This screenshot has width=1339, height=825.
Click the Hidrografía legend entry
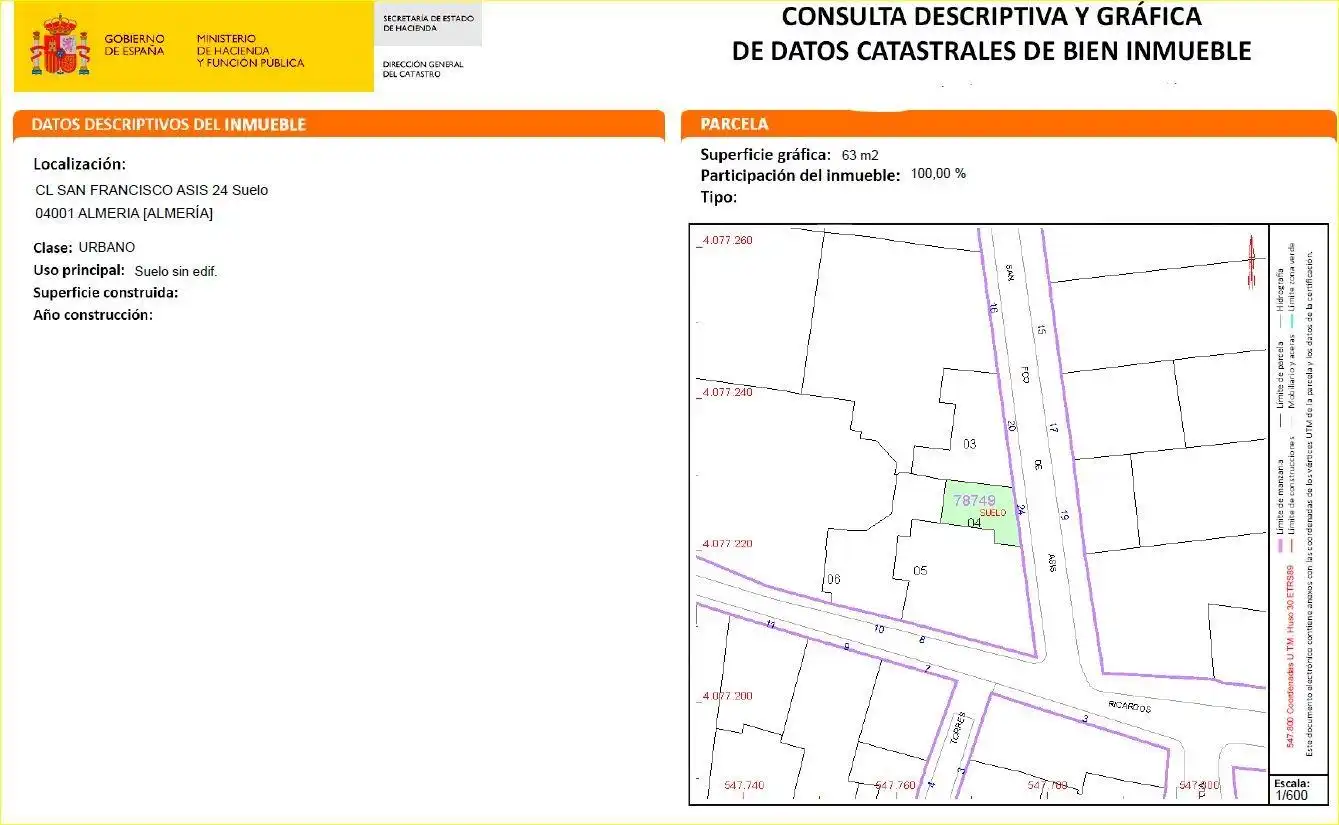(1281, 299)
